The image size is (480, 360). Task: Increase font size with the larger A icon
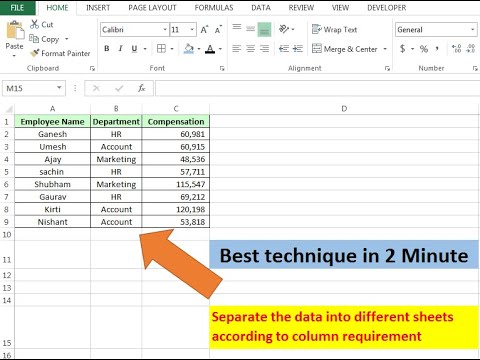[x=204, y=30]
